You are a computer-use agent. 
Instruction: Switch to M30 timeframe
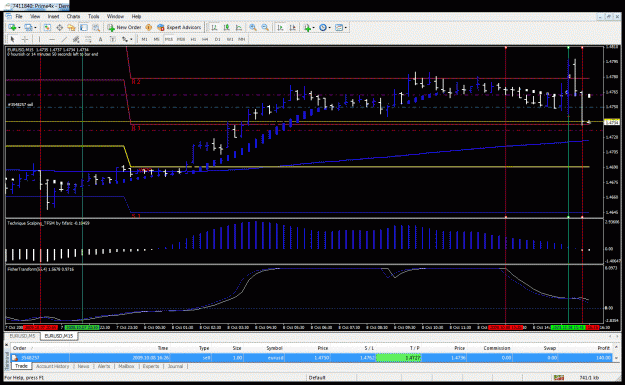pyautogui.click(x=181, y=39)
